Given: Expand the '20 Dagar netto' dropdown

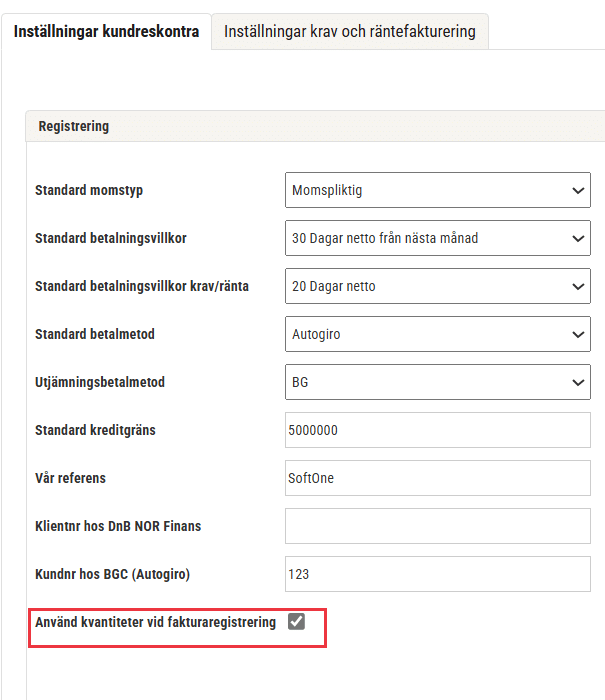Looking at the screenshot, I should [438, 286].
